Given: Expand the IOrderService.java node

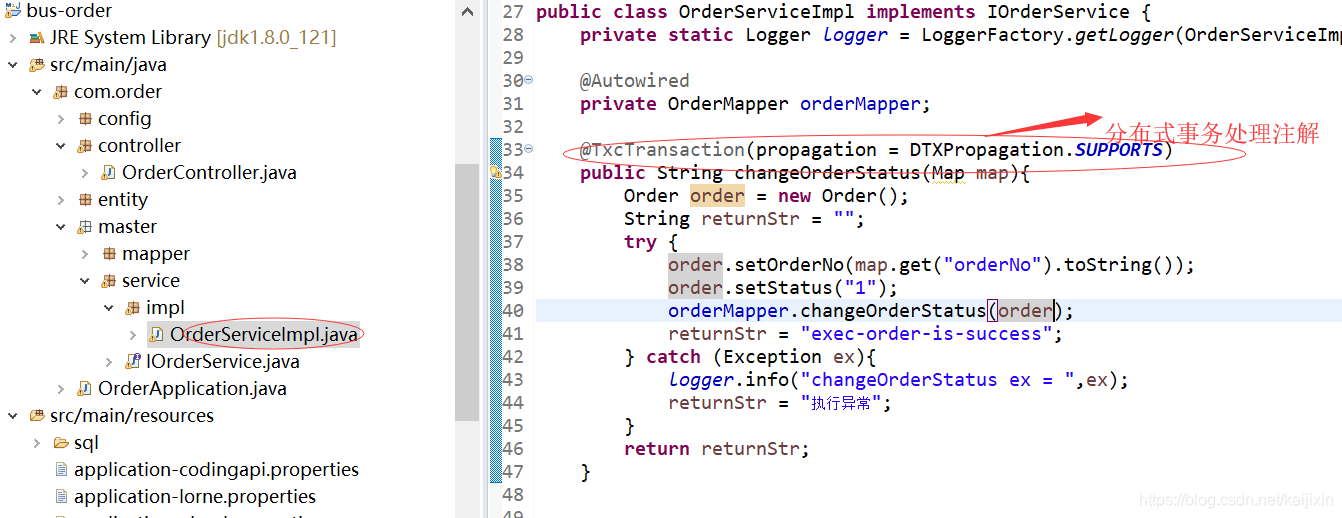Looking at the screenshot, I should [x=108, y=362].
